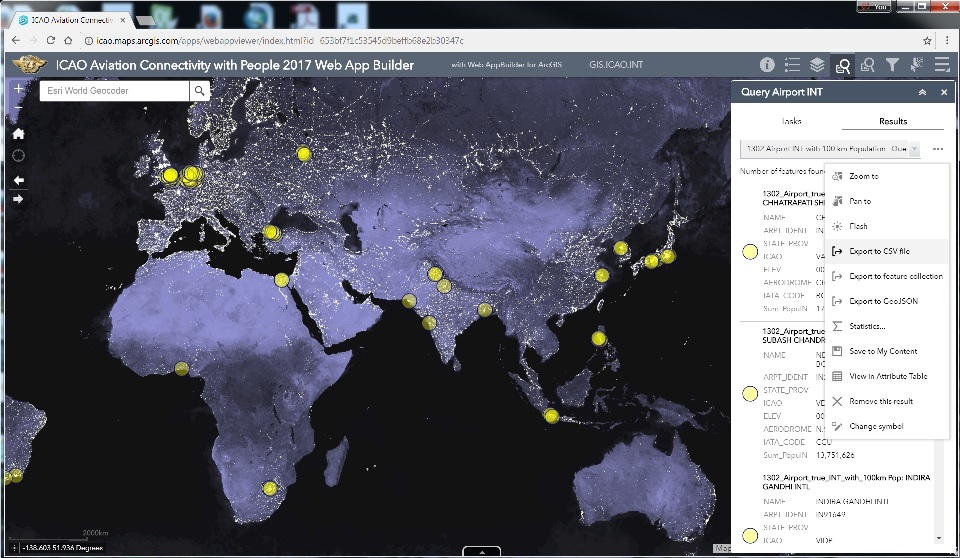Click the Chhatrapati Shivaji result yellow symbol
The height and width of the screenshot is (558, 960).
750,252
